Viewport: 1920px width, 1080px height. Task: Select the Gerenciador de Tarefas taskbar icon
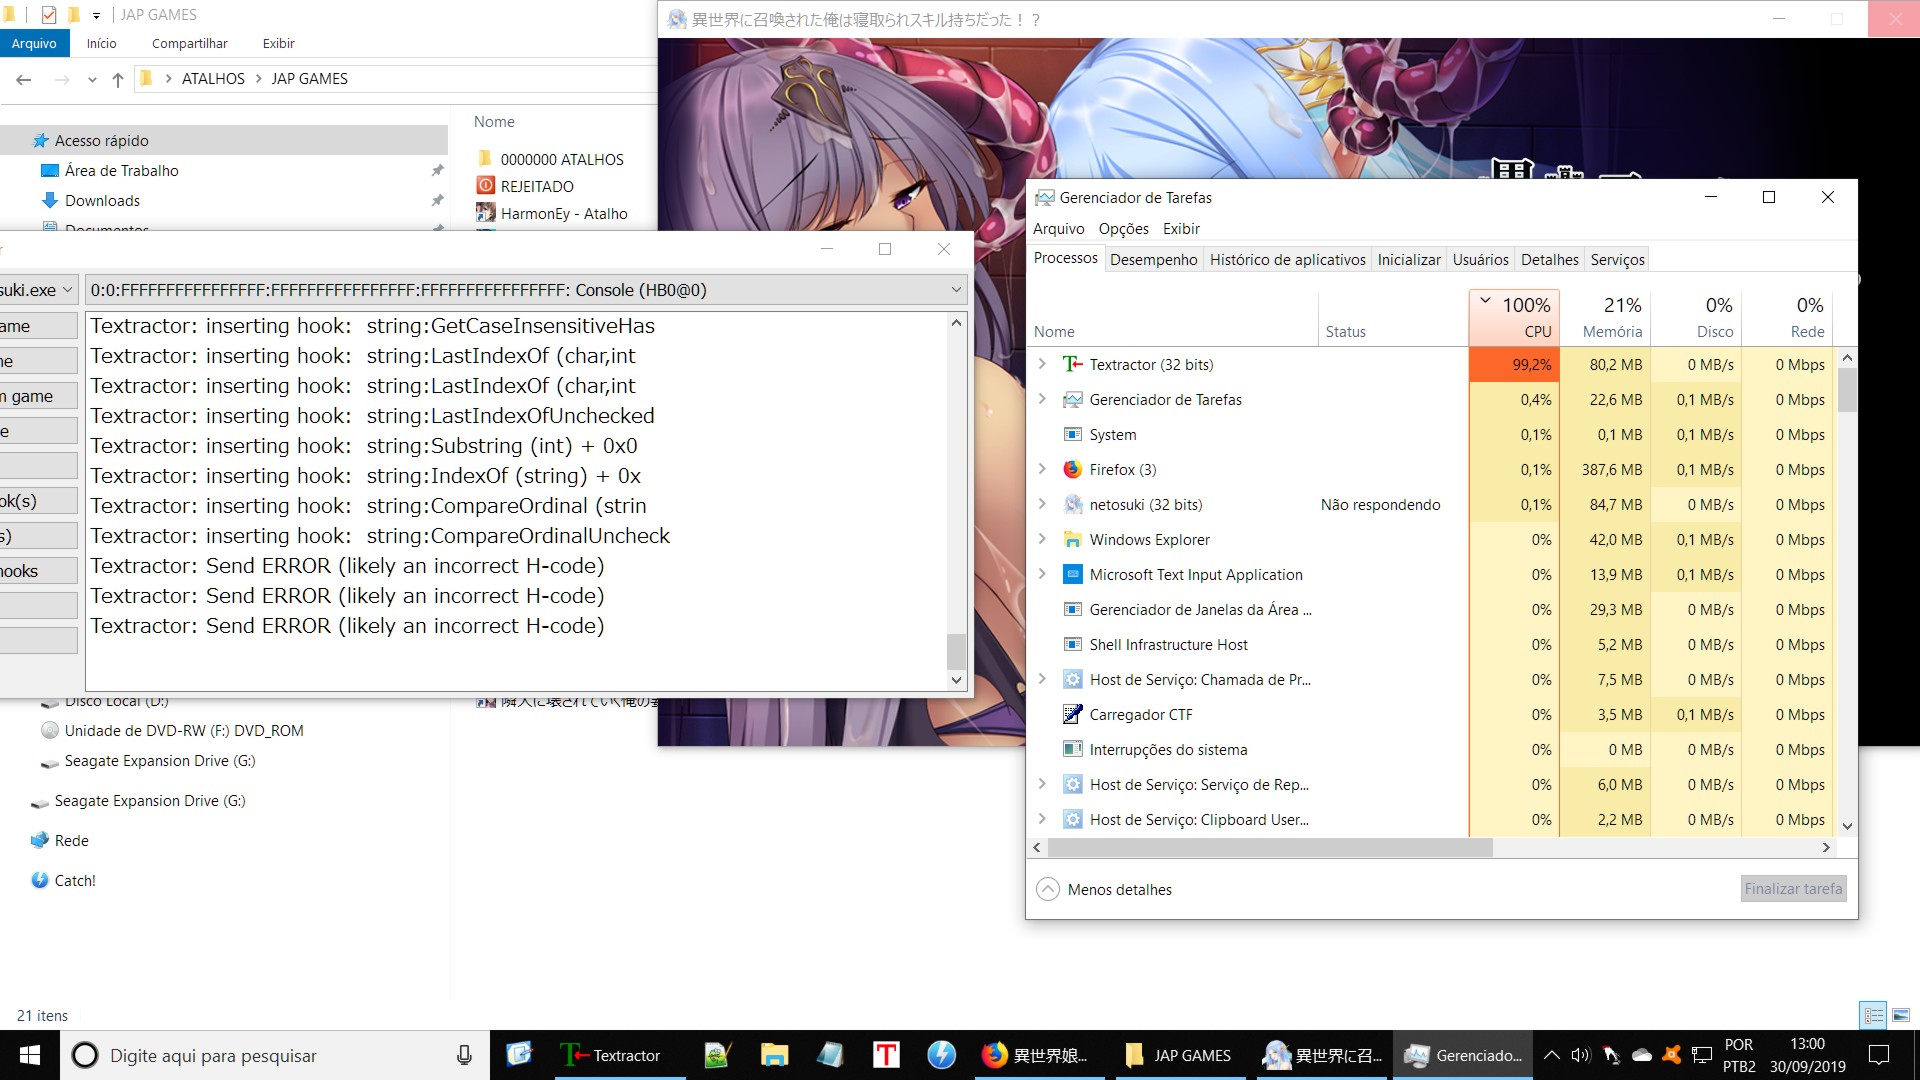tap(1463, 1055)
